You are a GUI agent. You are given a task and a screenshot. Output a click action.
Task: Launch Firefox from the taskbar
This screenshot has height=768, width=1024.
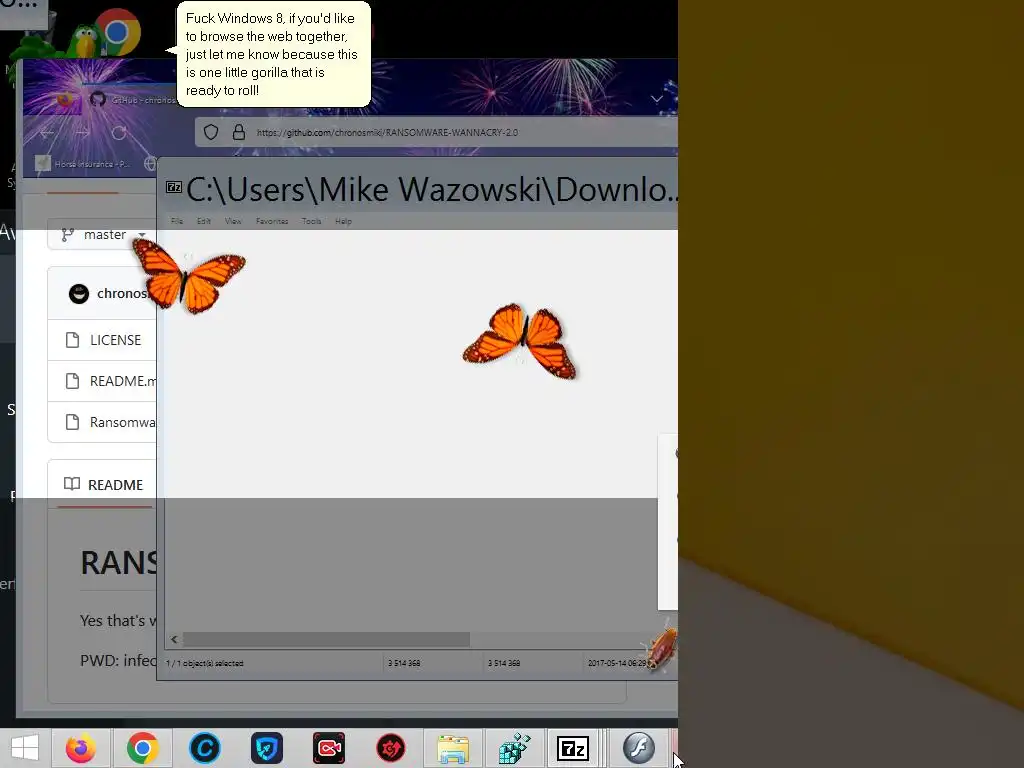coord(80,748)
